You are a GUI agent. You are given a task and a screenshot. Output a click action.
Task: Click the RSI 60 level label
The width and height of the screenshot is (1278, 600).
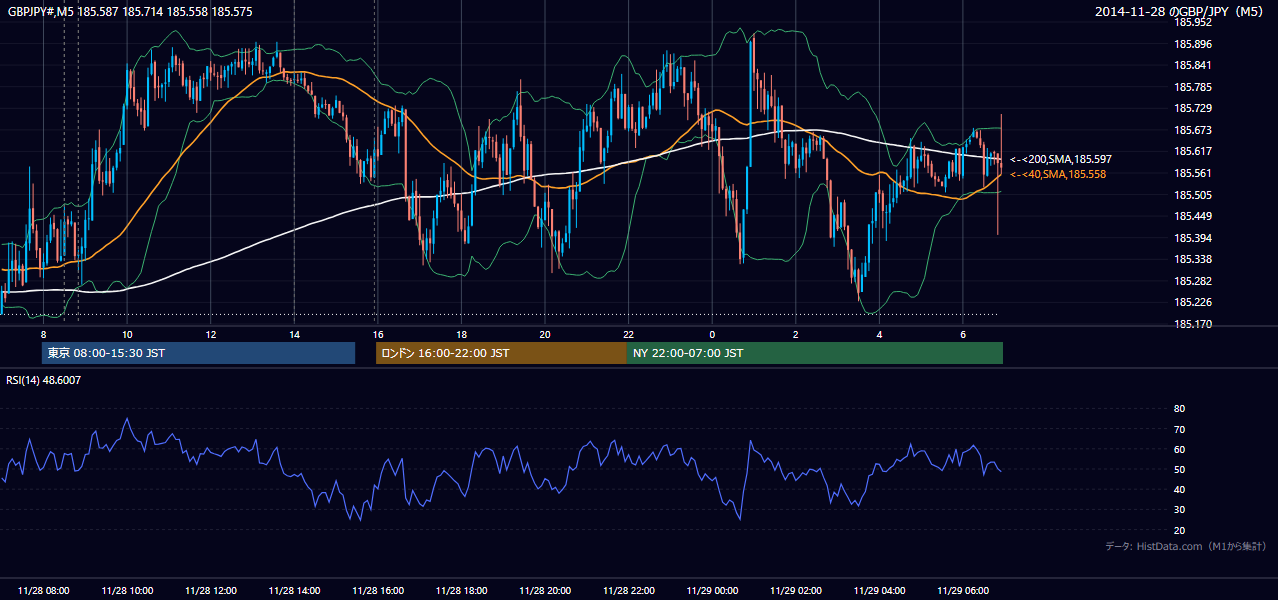(1179, 449)
